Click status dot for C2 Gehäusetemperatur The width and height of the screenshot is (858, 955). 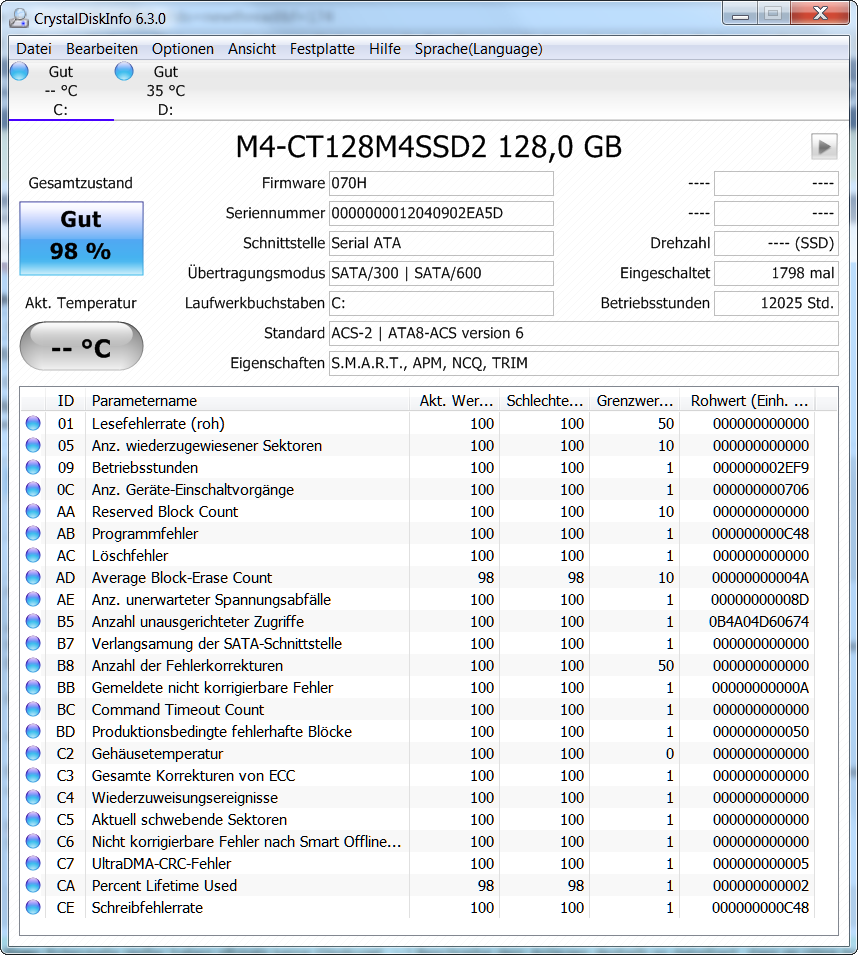33,753
